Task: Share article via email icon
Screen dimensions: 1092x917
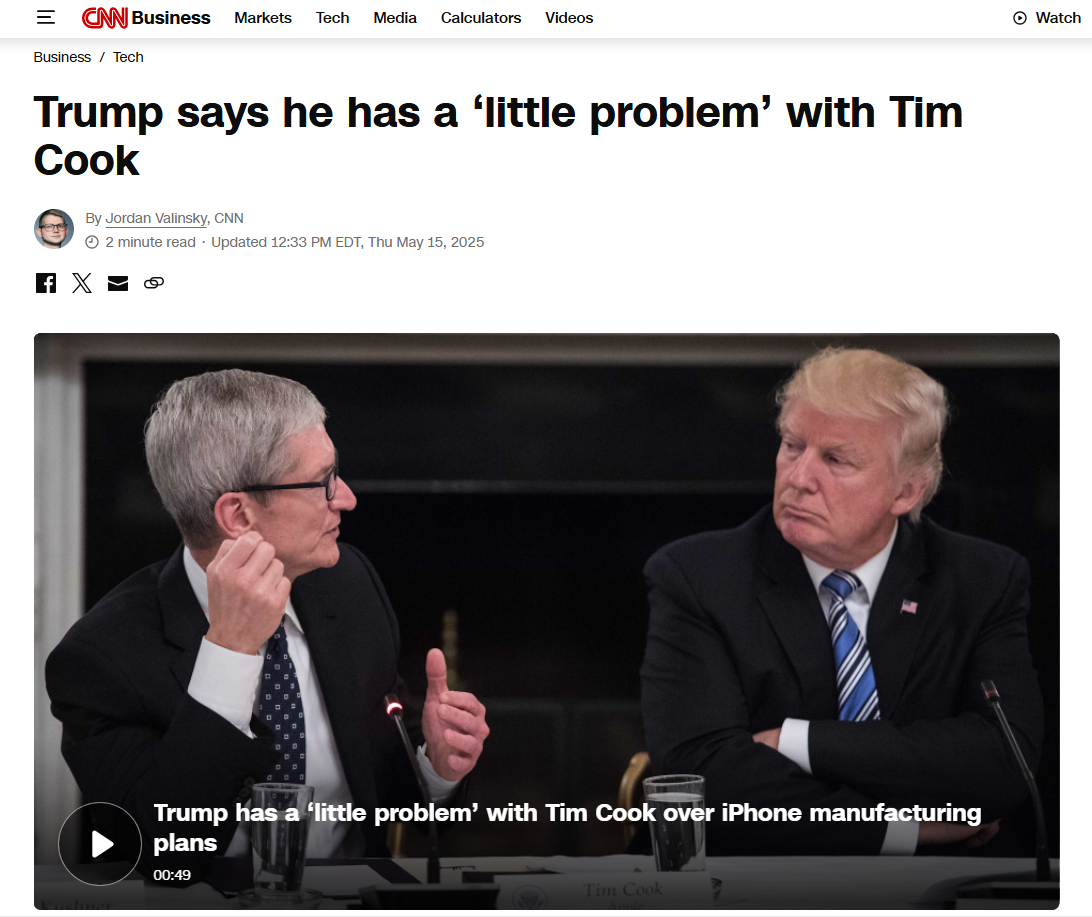Action: coord(118,283)
